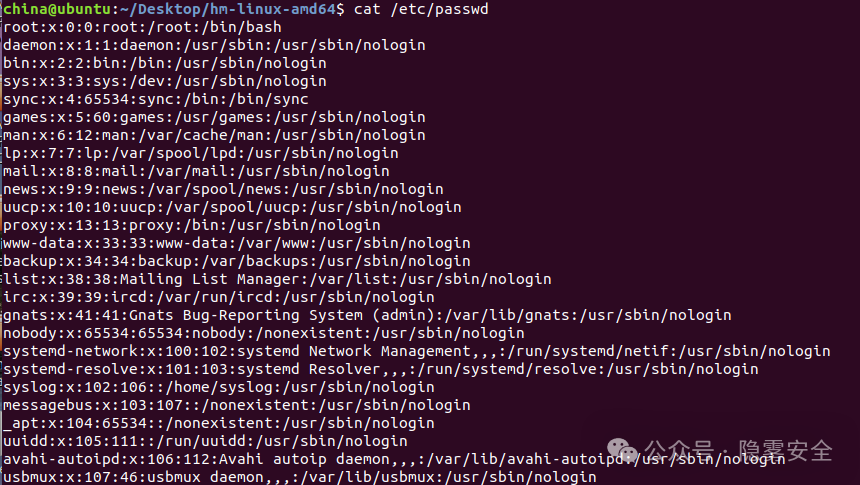Click the WeChat watermark icon
This screenshot has width=860, height=485.
(x=627, y=452)
